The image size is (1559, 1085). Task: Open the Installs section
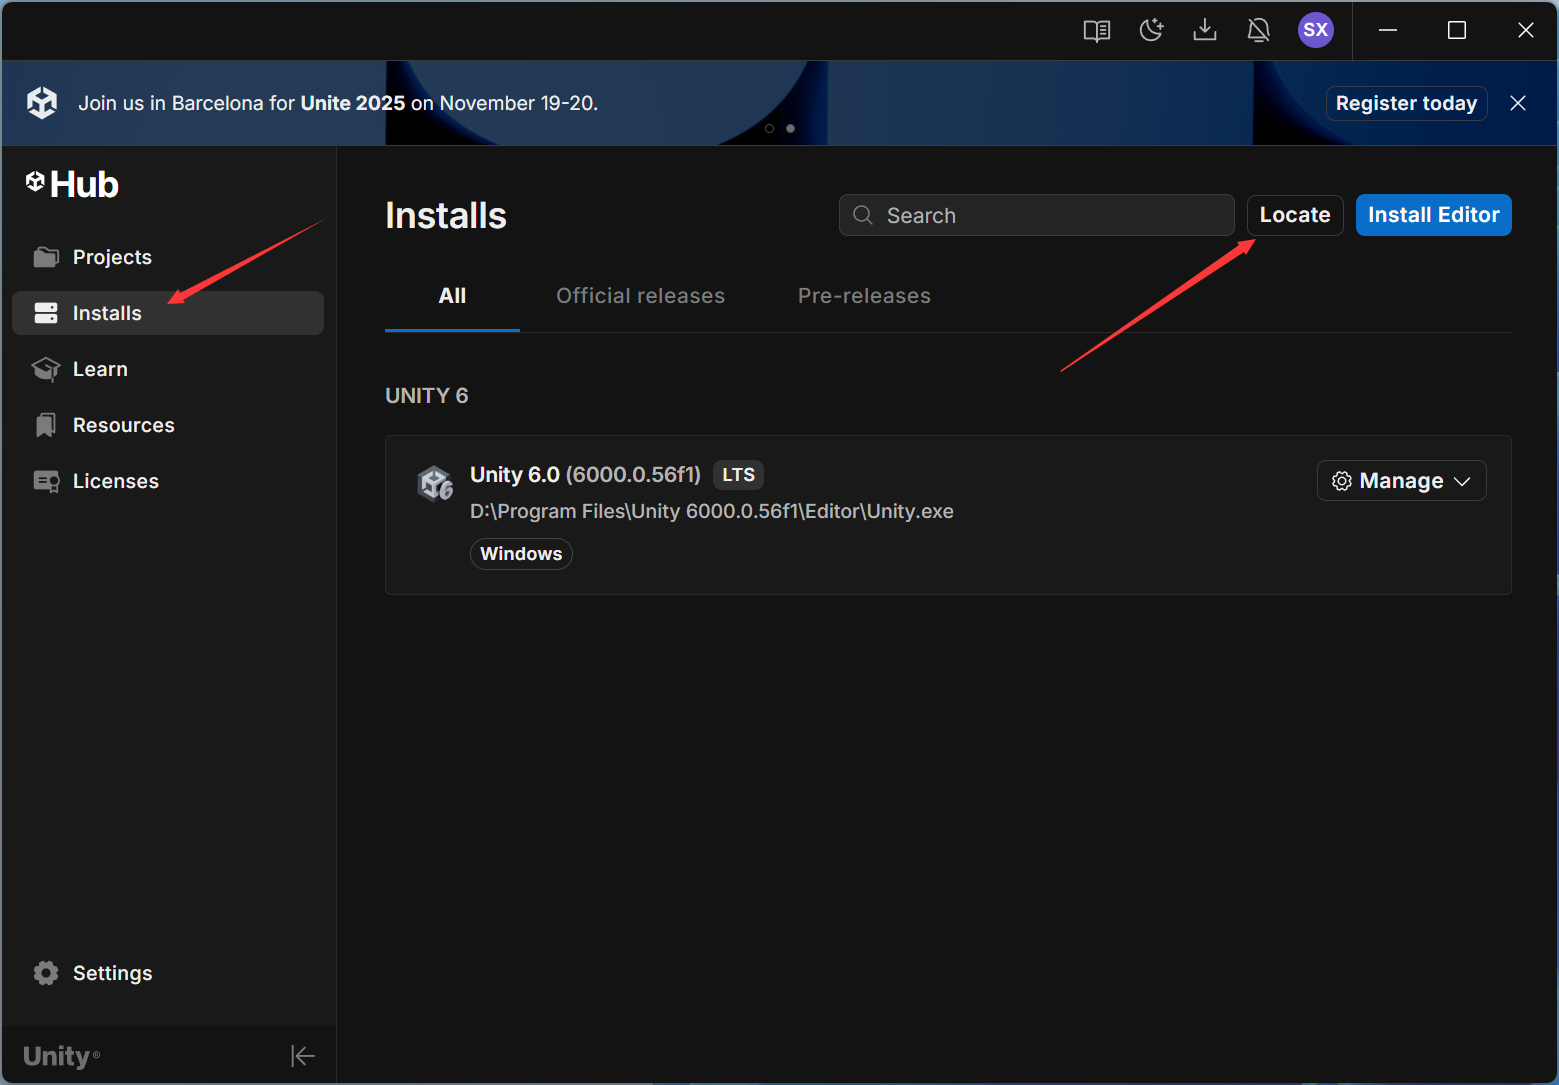coord(168,313)
